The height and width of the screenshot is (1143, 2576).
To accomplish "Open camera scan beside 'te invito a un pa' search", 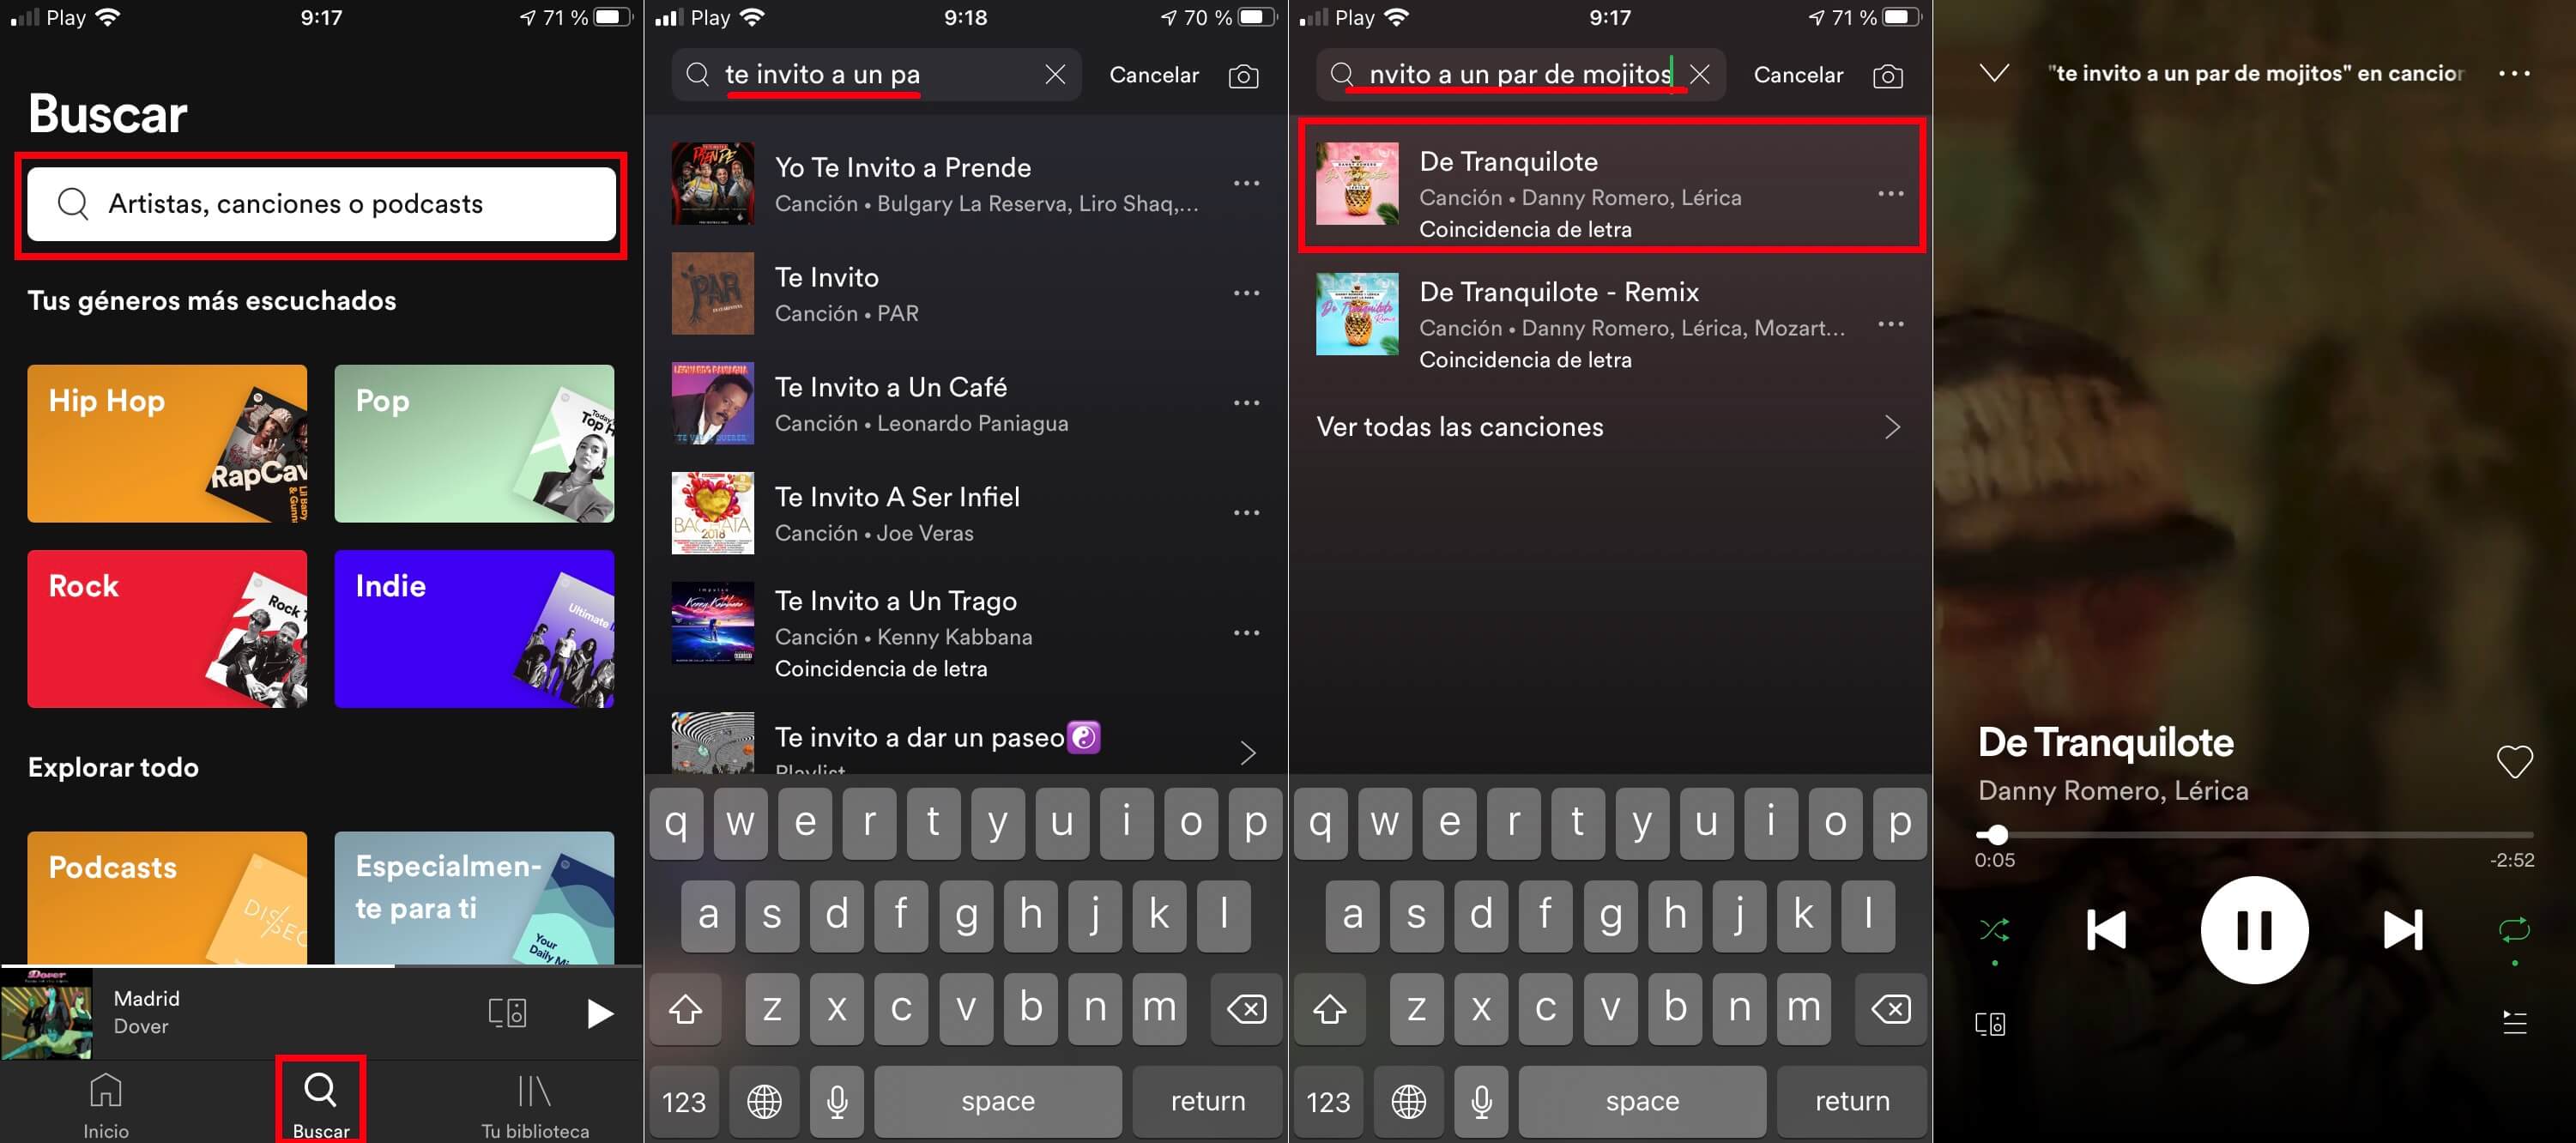I will tap(1243, 76).
